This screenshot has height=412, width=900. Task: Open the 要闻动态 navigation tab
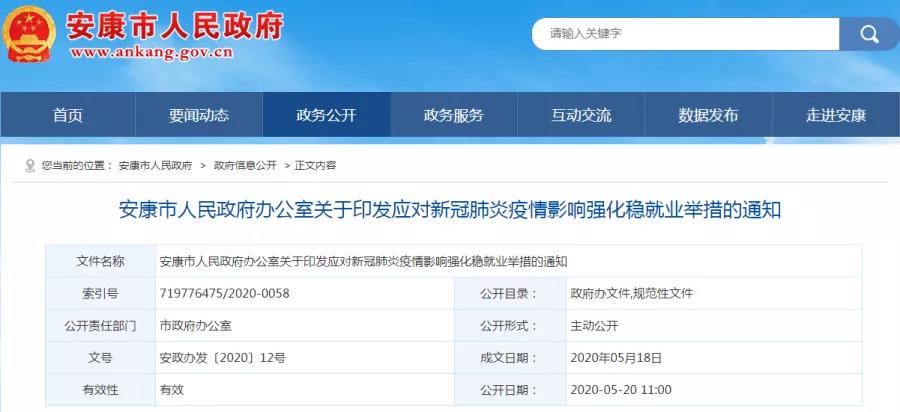click(199, 115)
